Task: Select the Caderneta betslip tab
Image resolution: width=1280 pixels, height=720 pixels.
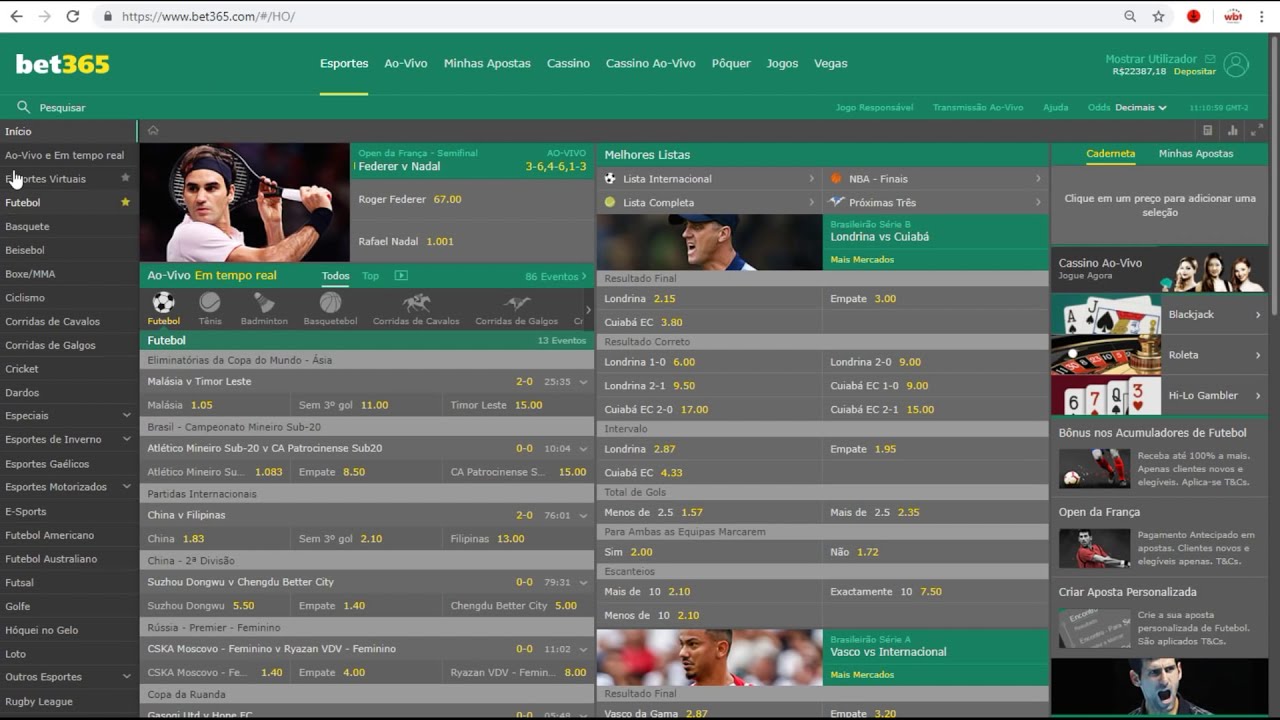Action: pyautogui.click(x=1110, y=154)
